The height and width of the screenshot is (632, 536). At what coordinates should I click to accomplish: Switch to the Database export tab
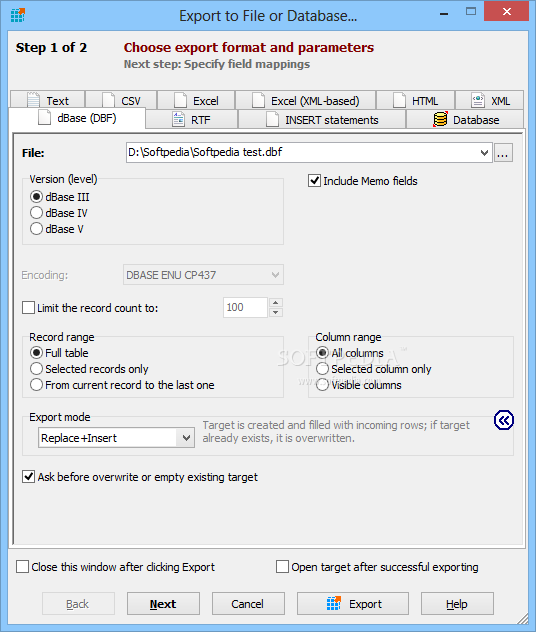pos(465,120)
